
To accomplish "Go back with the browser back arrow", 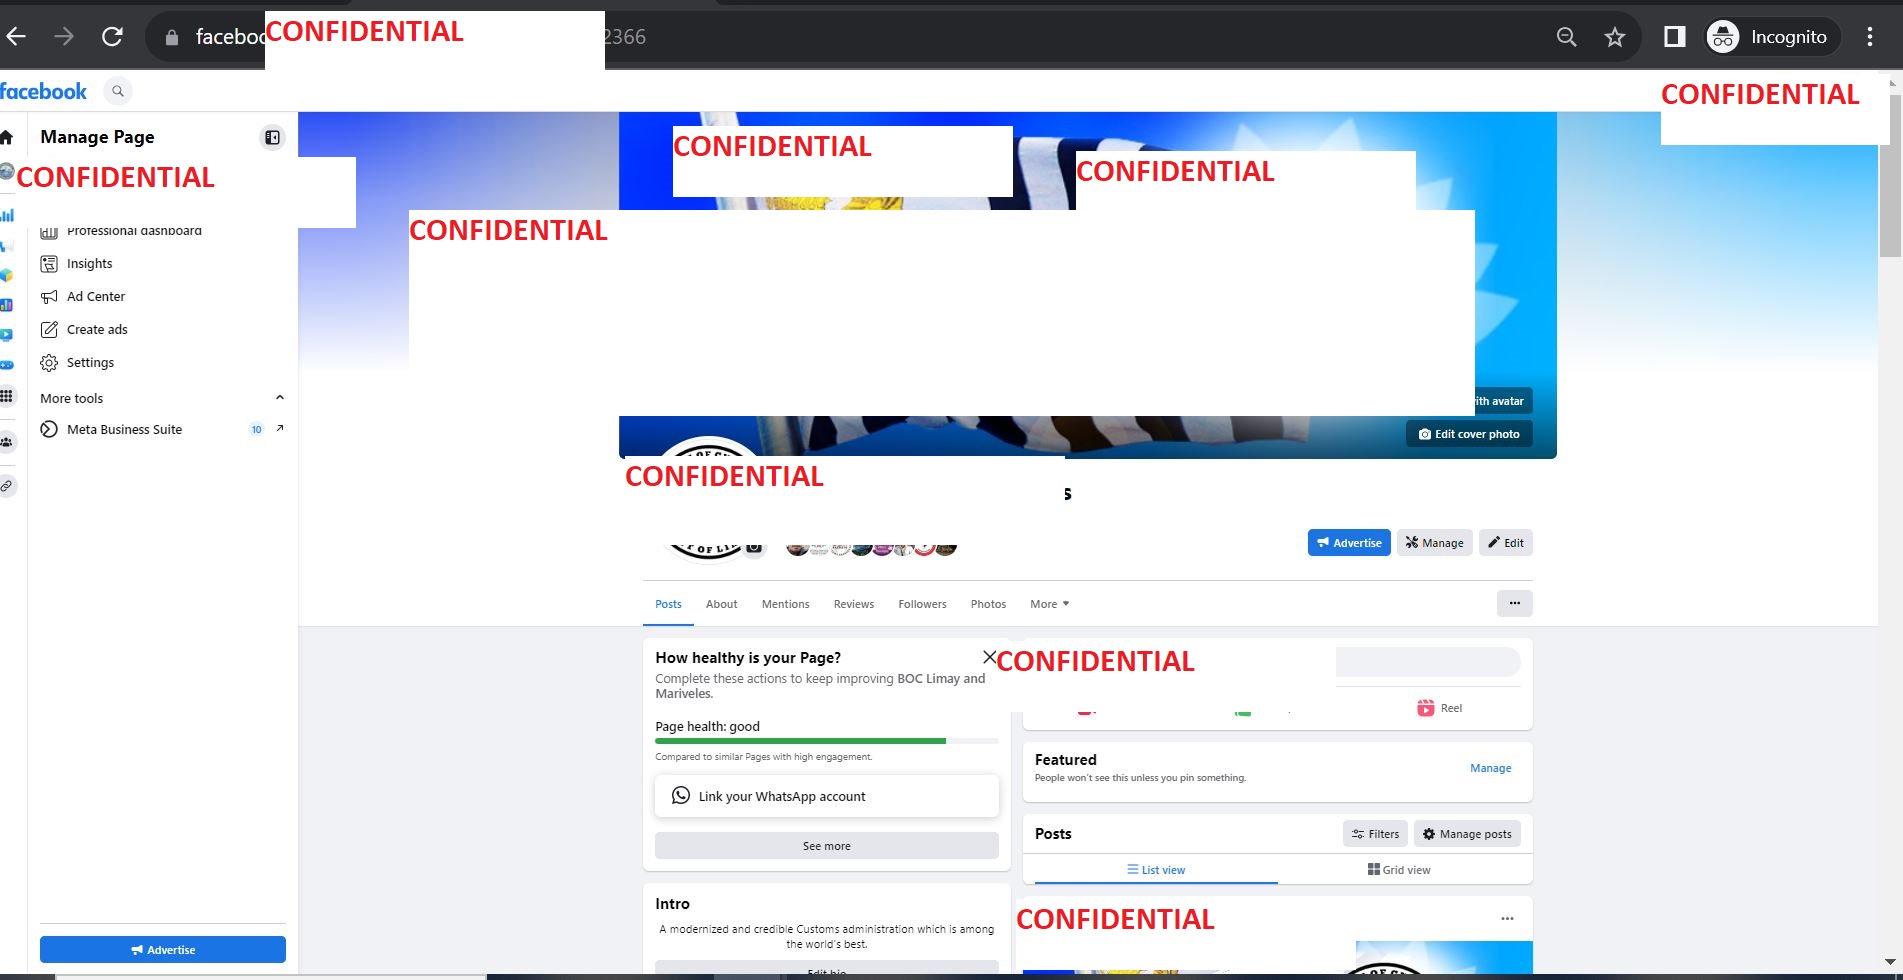I will point(16,37).
